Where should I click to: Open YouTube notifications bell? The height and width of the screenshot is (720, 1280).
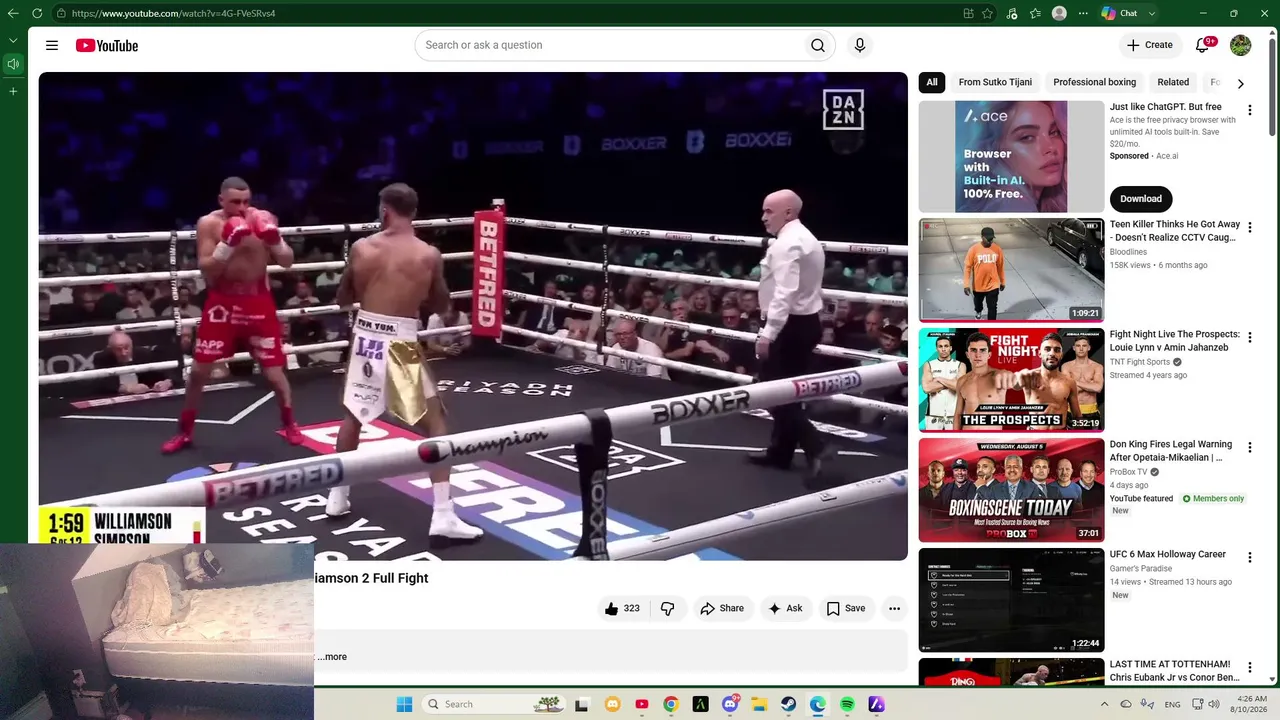tap(1203, 45)
